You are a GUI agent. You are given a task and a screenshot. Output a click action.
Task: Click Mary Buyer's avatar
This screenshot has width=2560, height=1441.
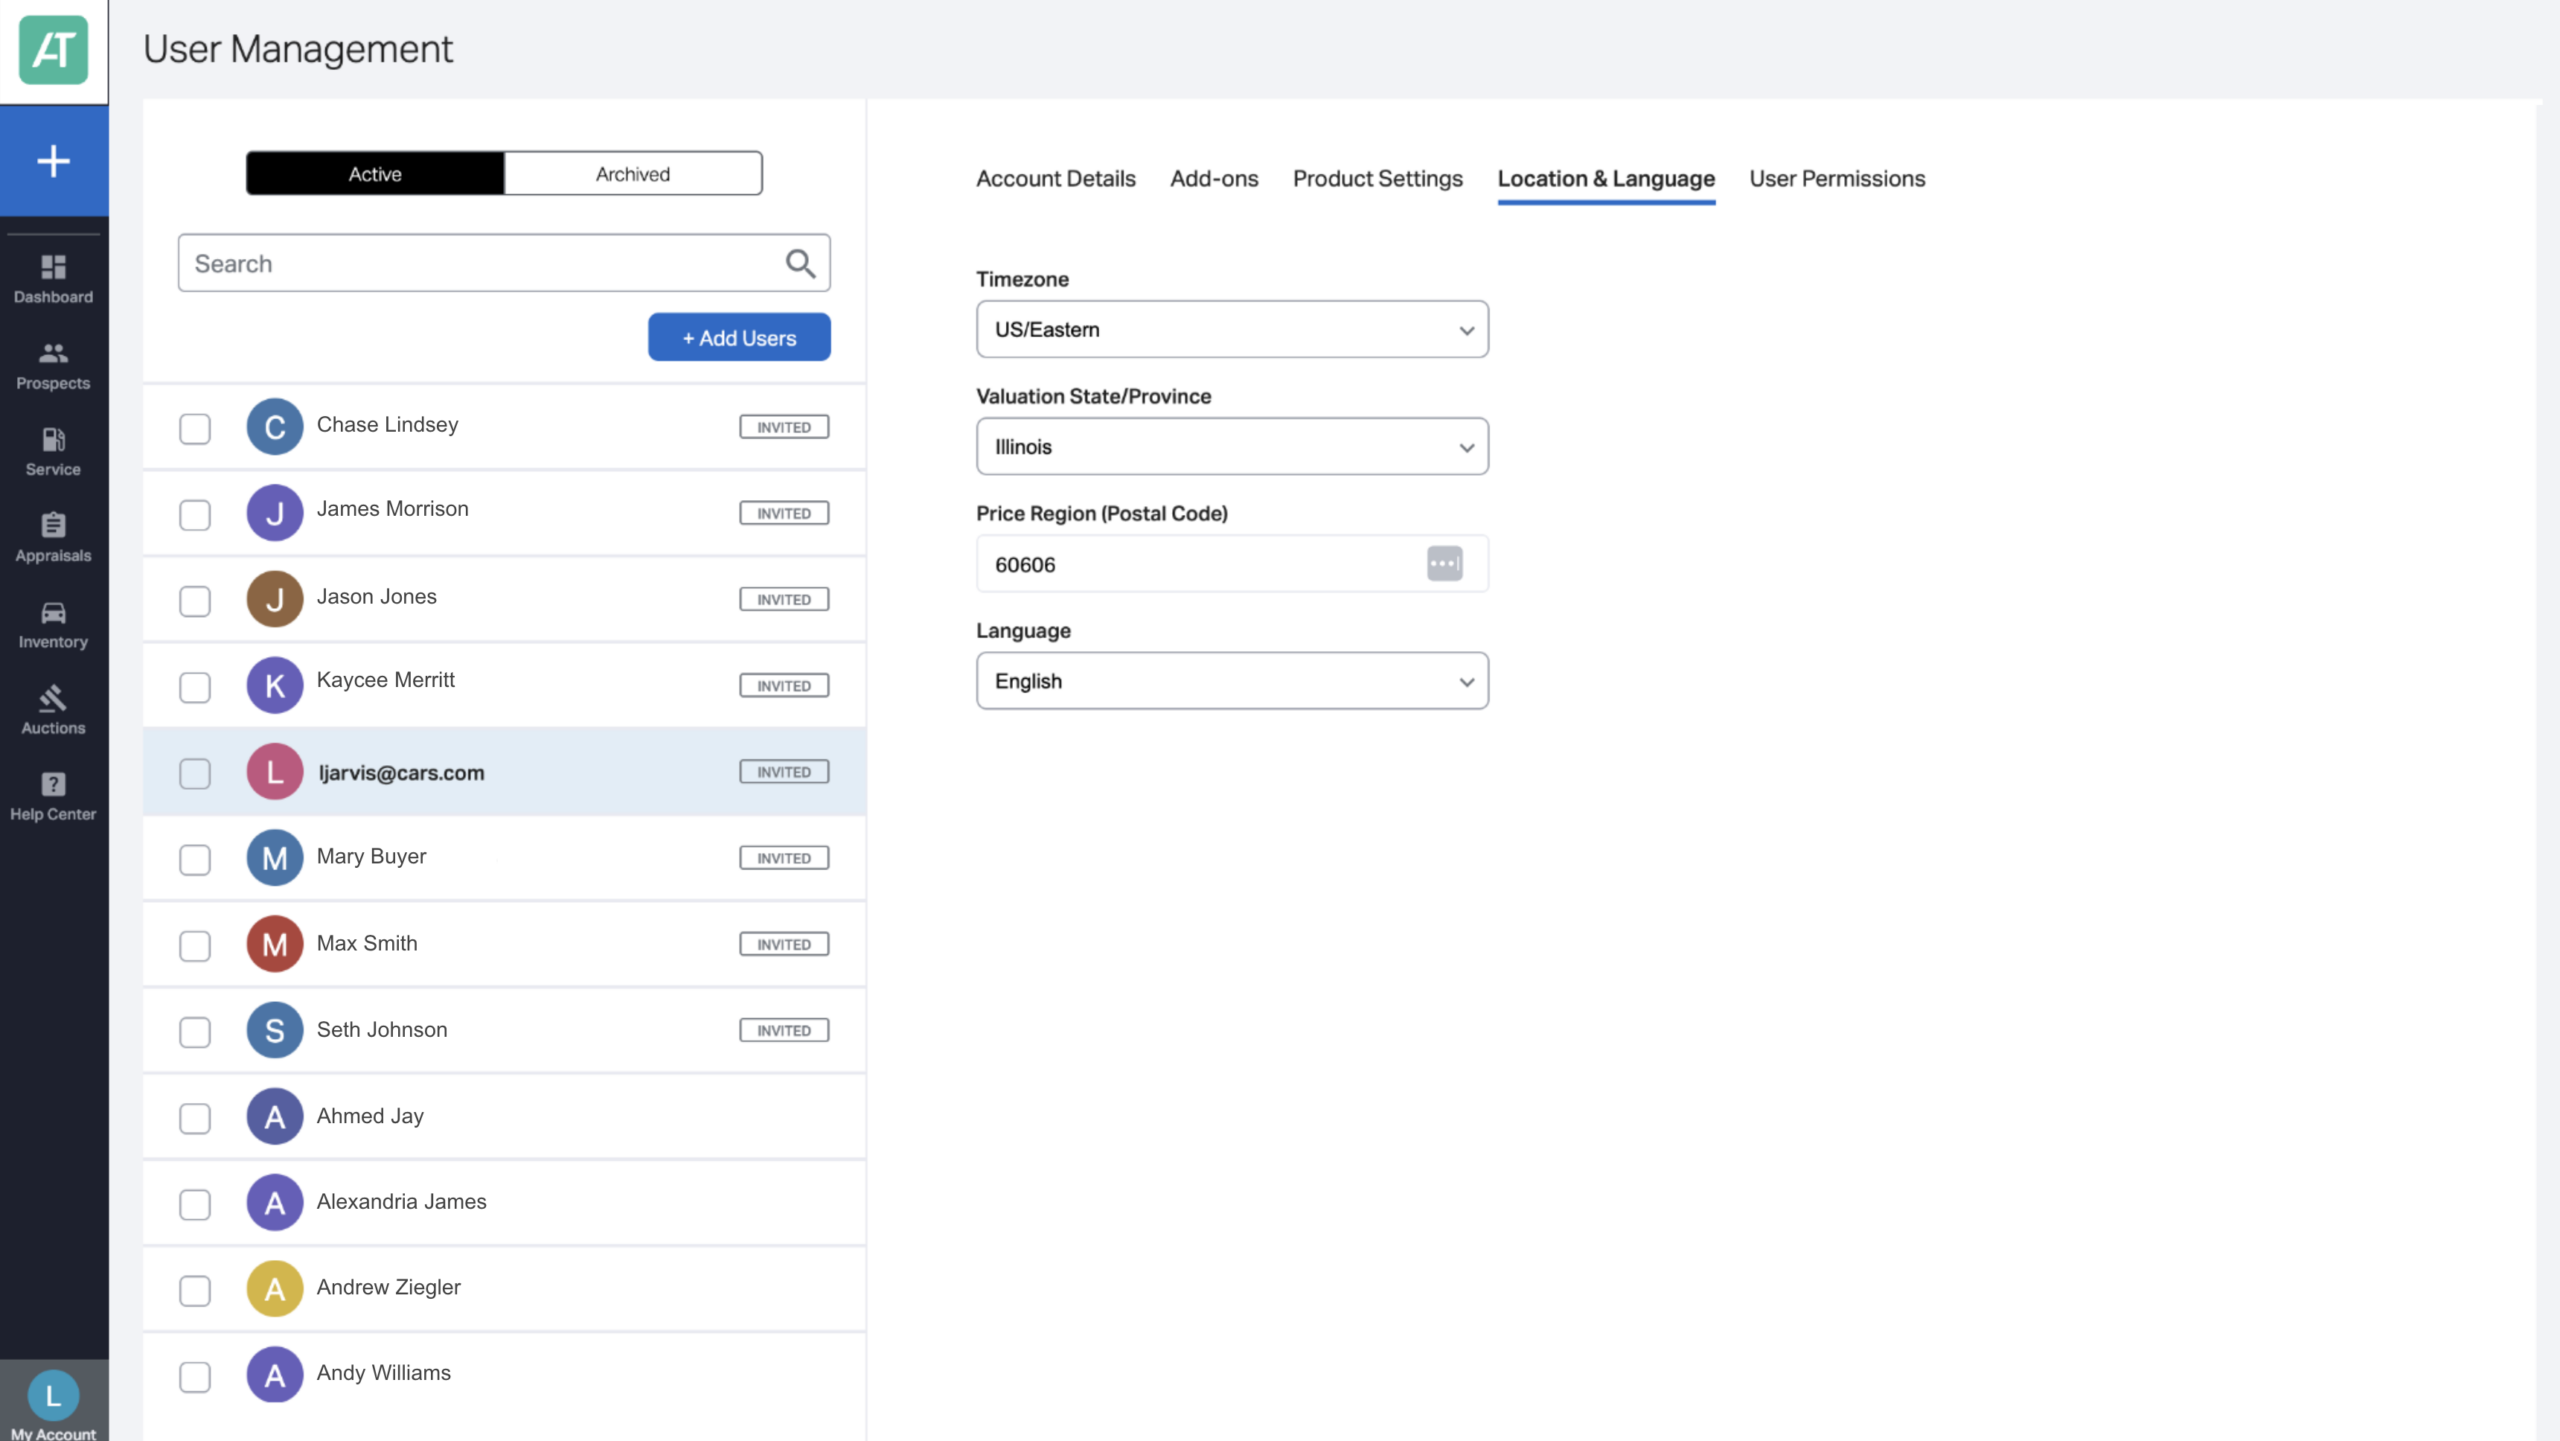tap(274, 858)
